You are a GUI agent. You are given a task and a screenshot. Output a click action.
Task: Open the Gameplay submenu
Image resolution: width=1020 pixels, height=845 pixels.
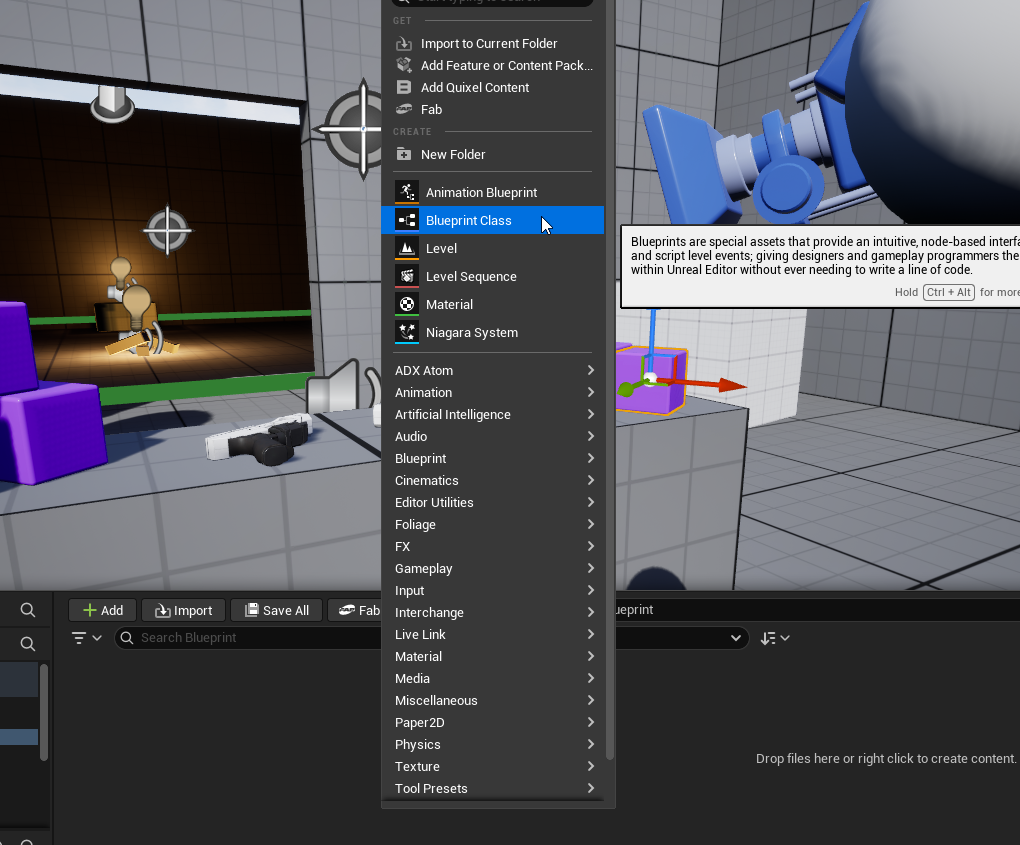point(494,569)
